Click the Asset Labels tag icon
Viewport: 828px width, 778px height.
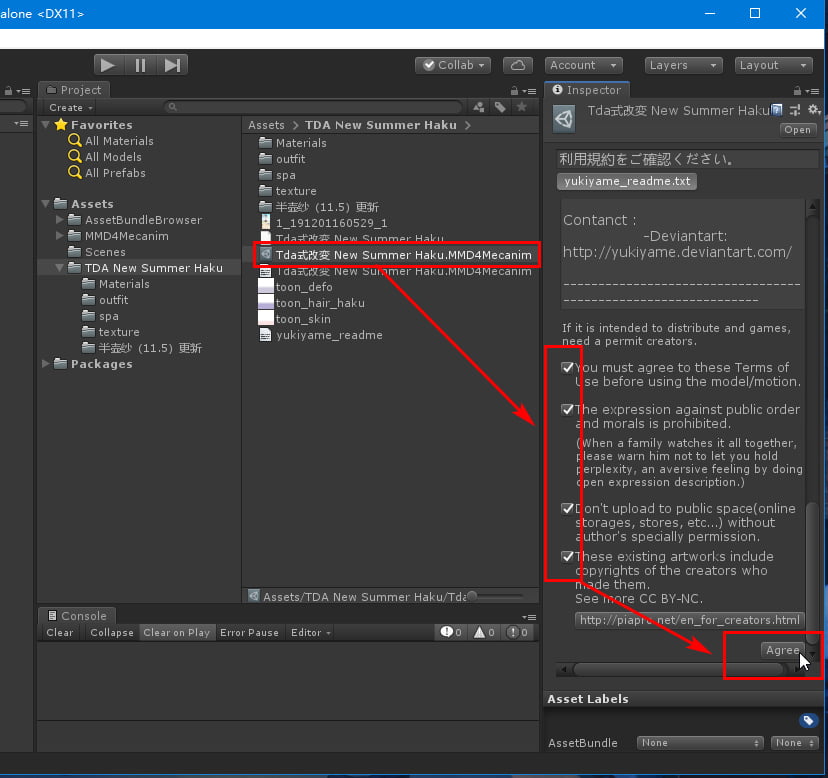(808, 720)
